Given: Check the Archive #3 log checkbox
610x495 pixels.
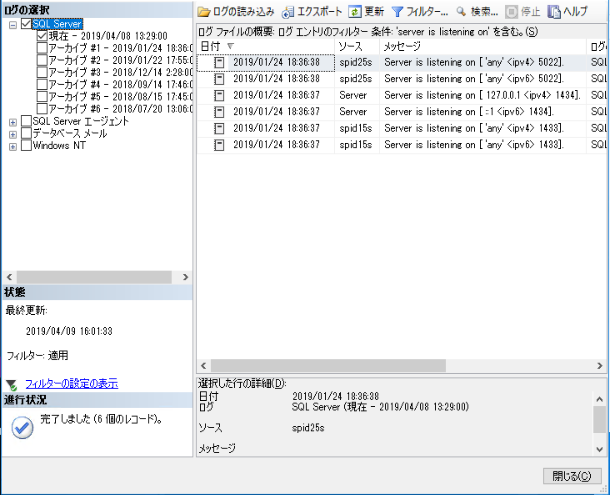Looking at the screenshot, I should point(42,72).
